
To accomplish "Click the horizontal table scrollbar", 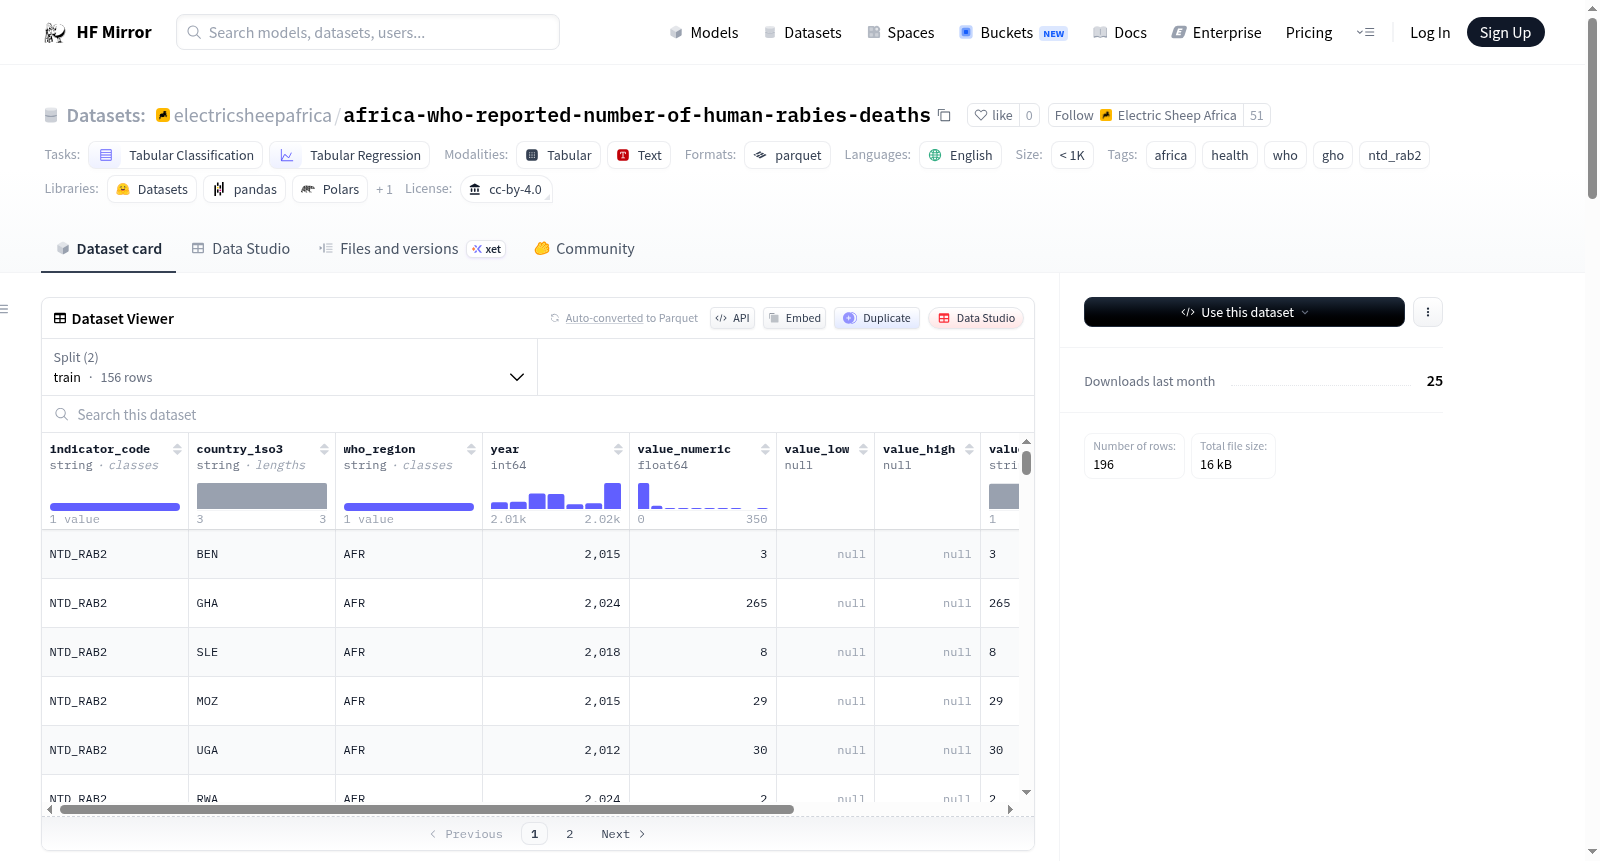I will pos(427,809).
